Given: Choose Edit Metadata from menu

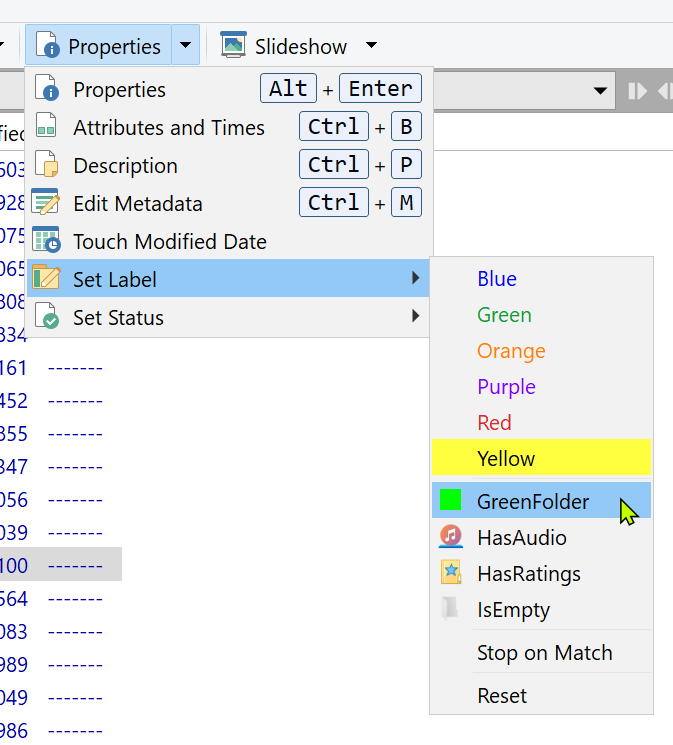Looking at the screenshot, I should [x=228, y=203].
